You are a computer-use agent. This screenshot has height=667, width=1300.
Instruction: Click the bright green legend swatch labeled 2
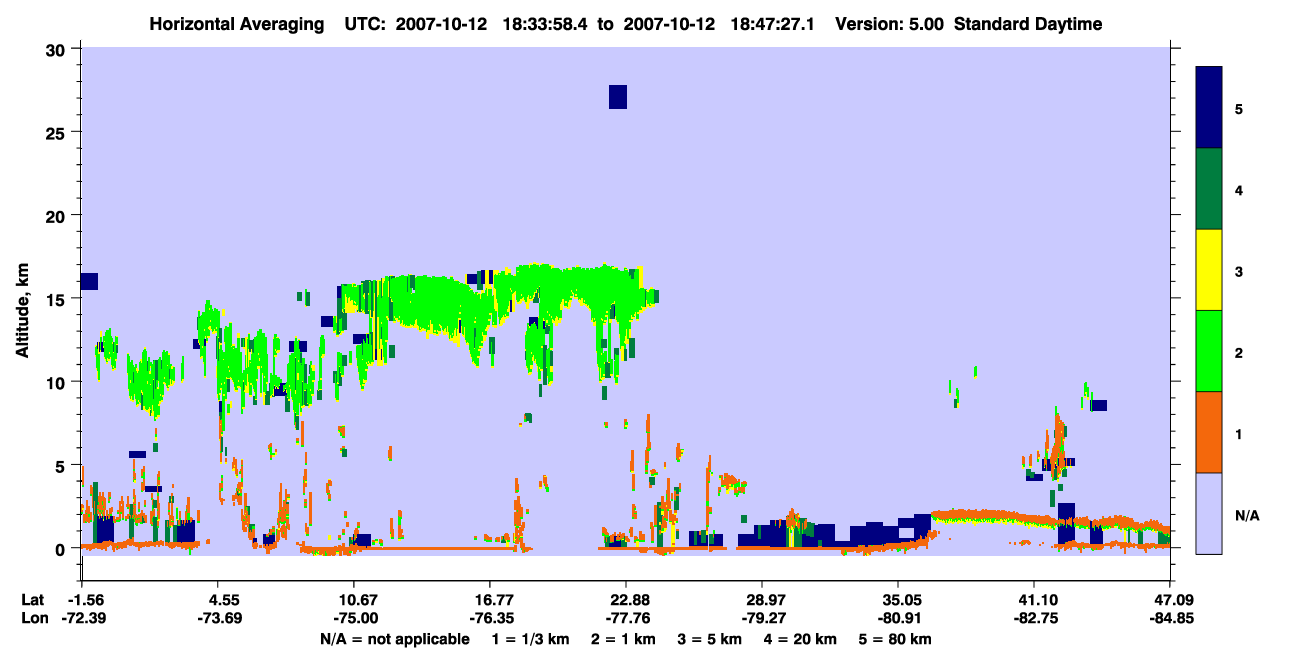(x=1209, y=351)
